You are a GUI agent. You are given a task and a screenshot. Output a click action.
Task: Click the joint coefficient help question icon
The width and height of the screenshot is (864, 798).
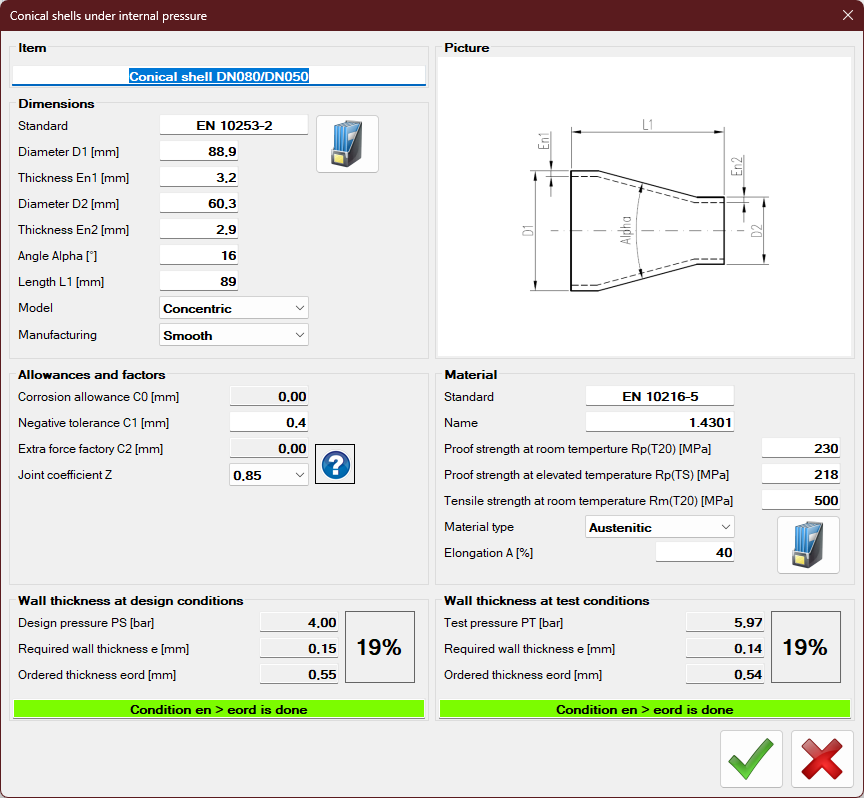(335, 465)
